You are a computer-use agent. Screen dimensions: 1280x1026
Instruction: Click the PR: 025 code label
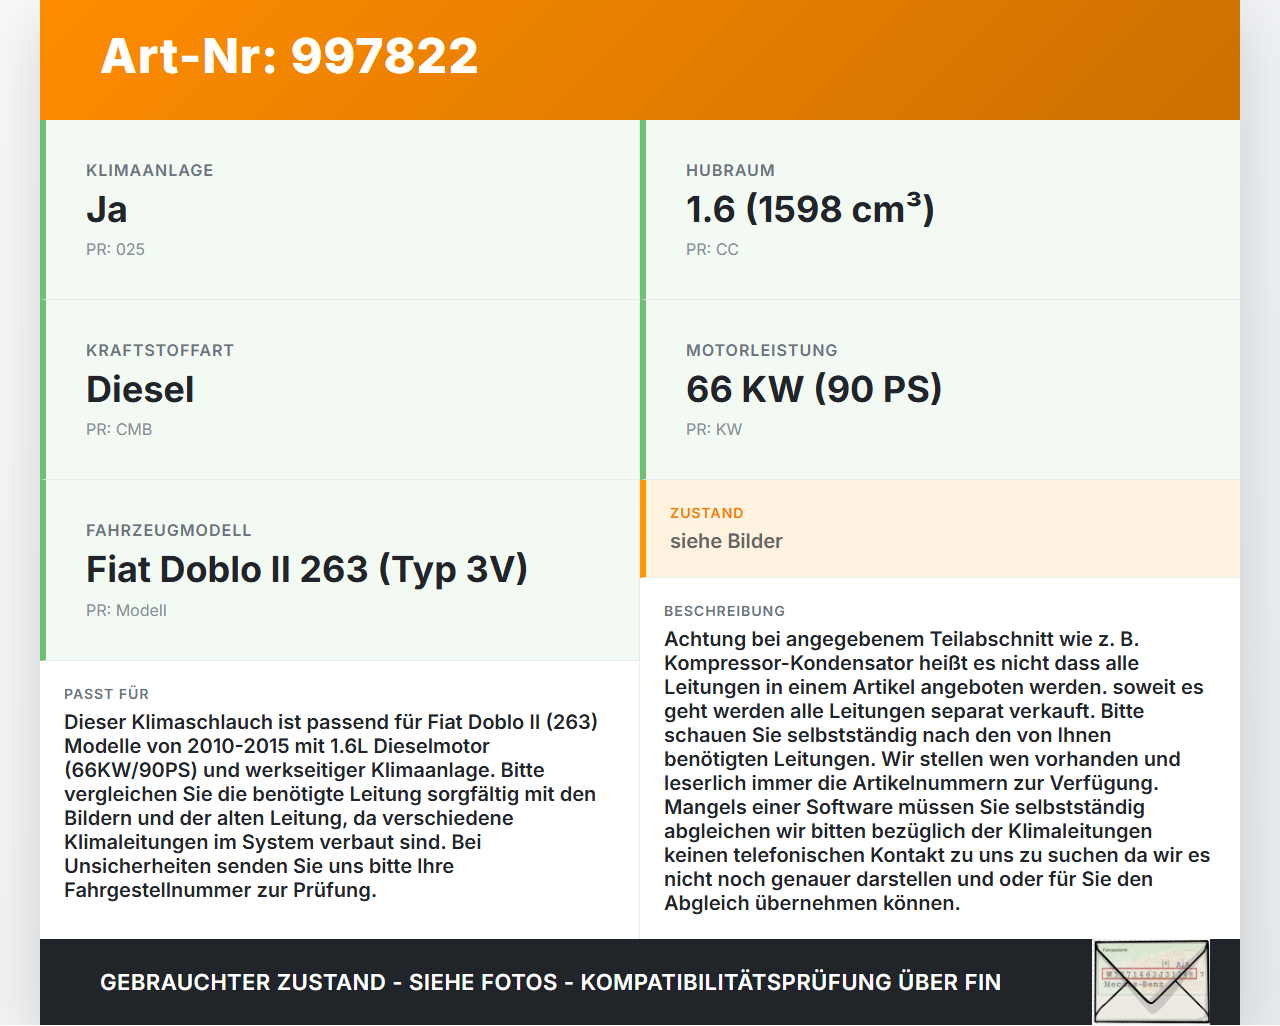115,249
